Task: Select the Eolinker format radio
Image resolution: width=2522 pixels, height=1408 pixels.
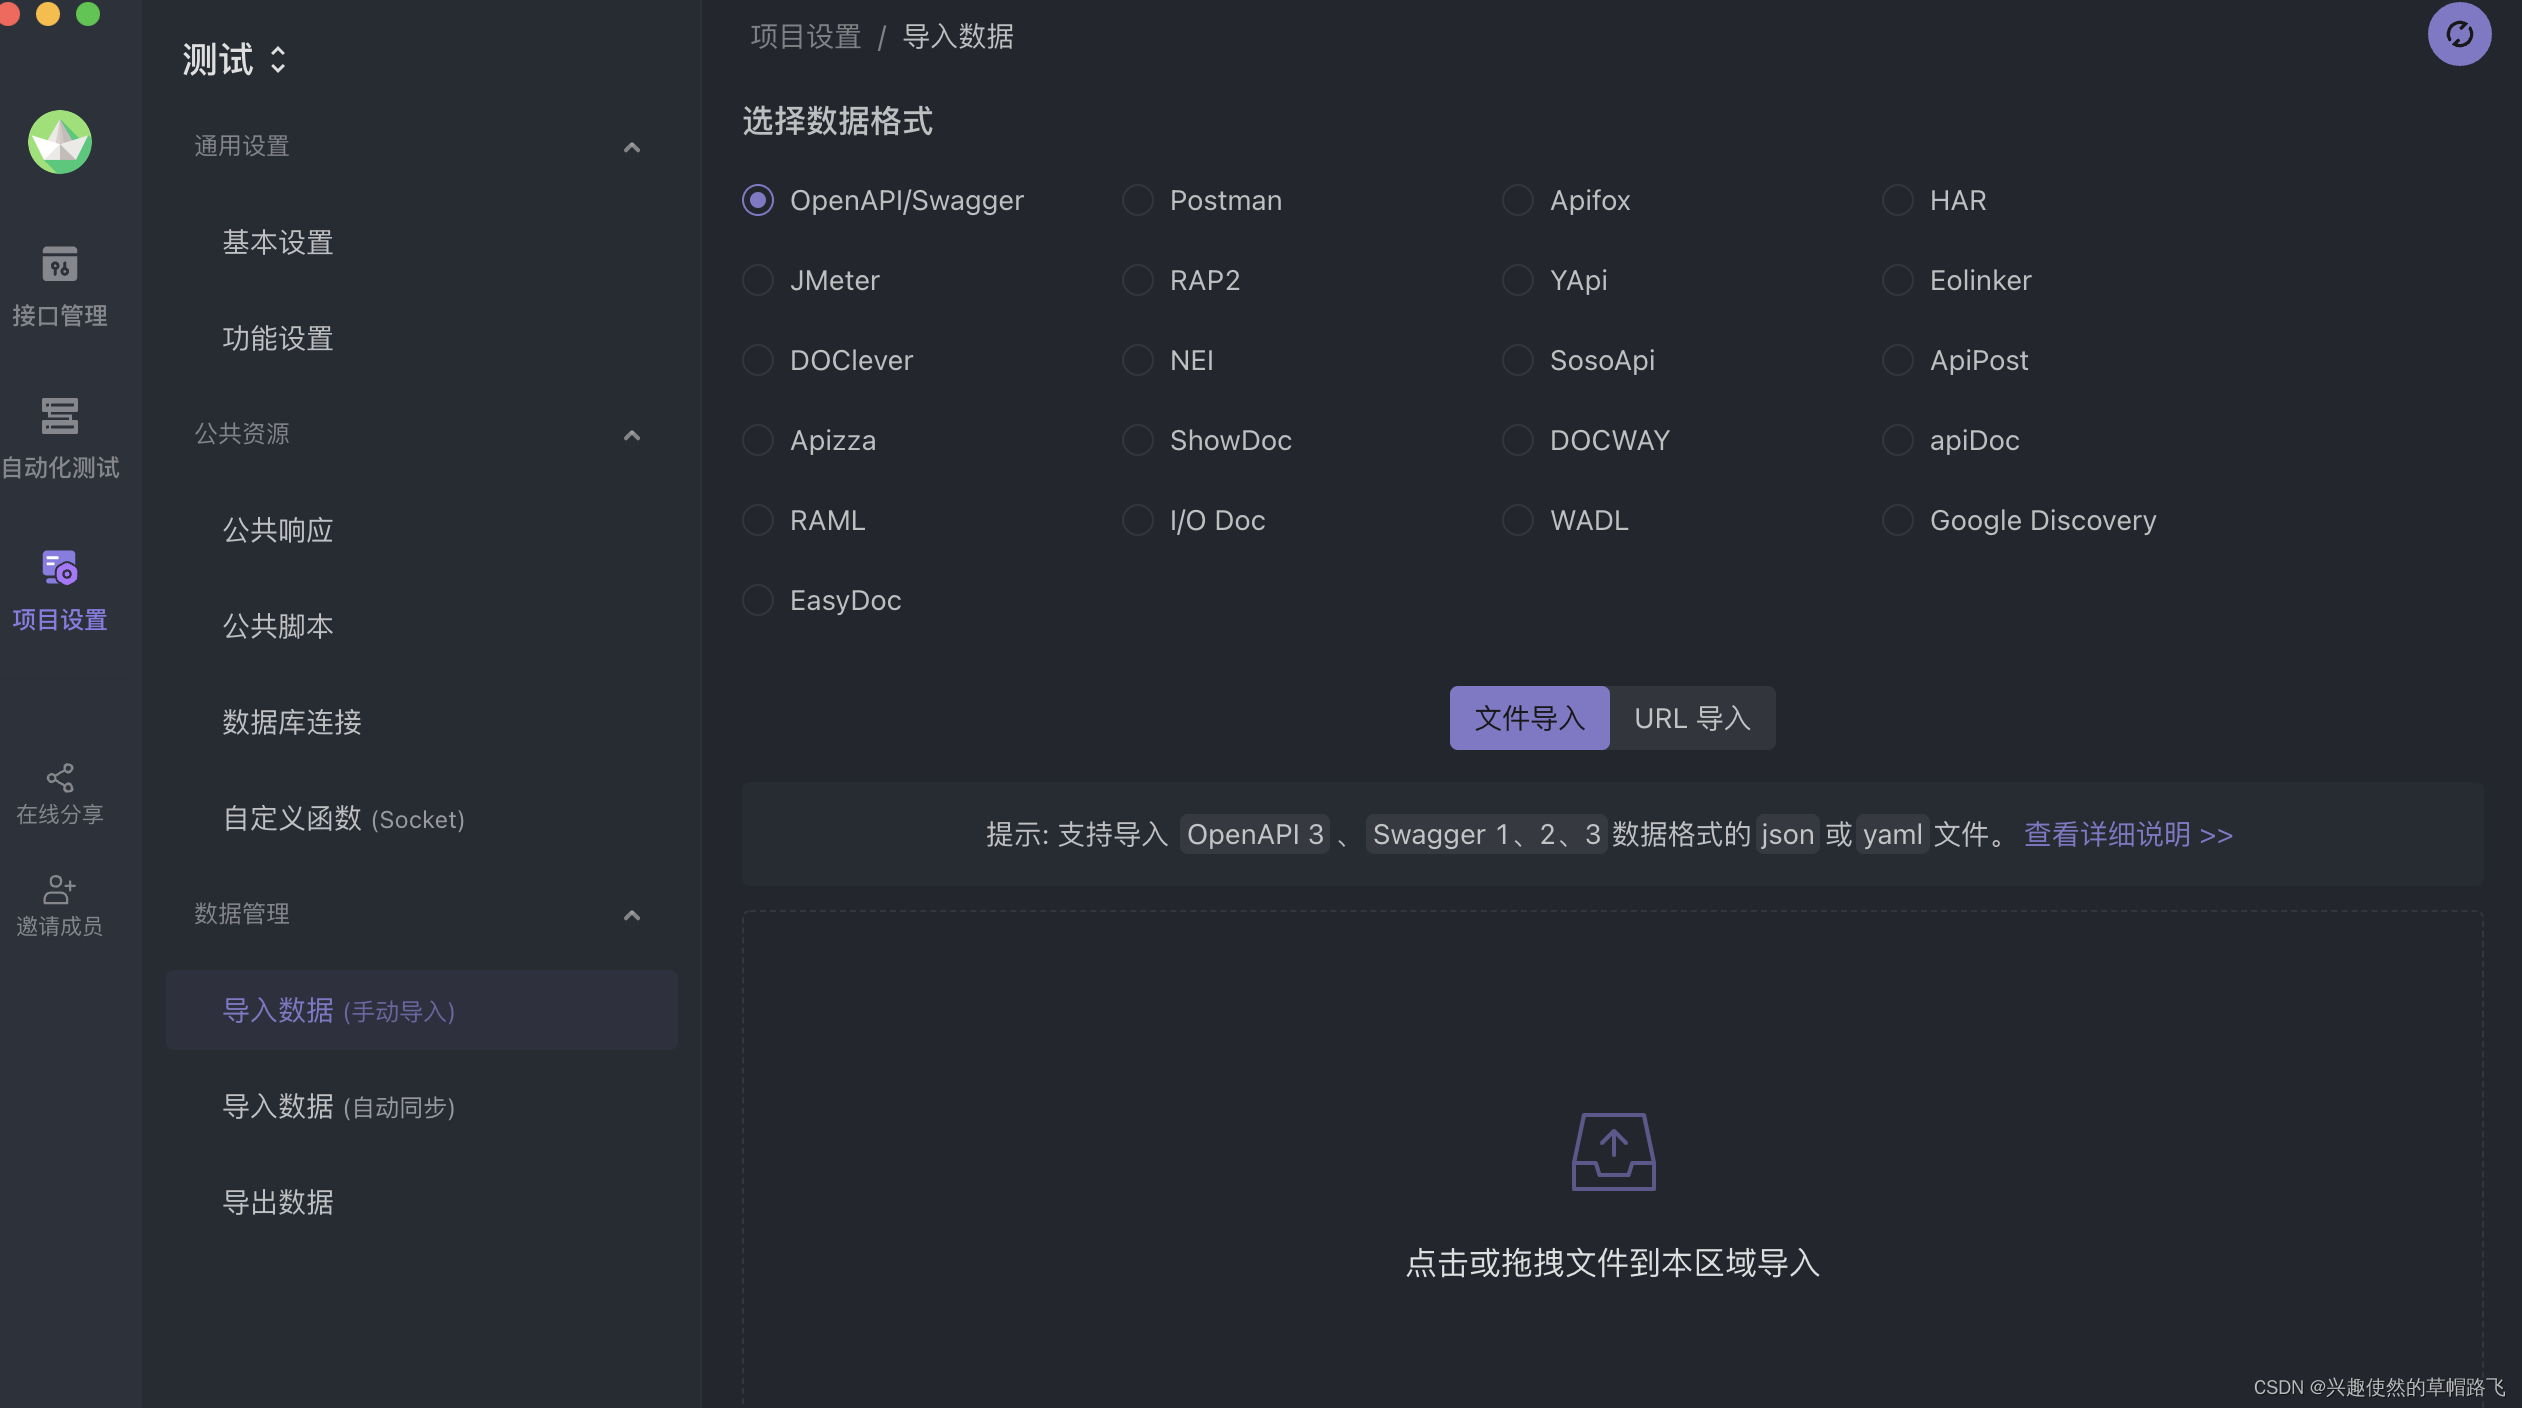Action: tap(1898, 280)
